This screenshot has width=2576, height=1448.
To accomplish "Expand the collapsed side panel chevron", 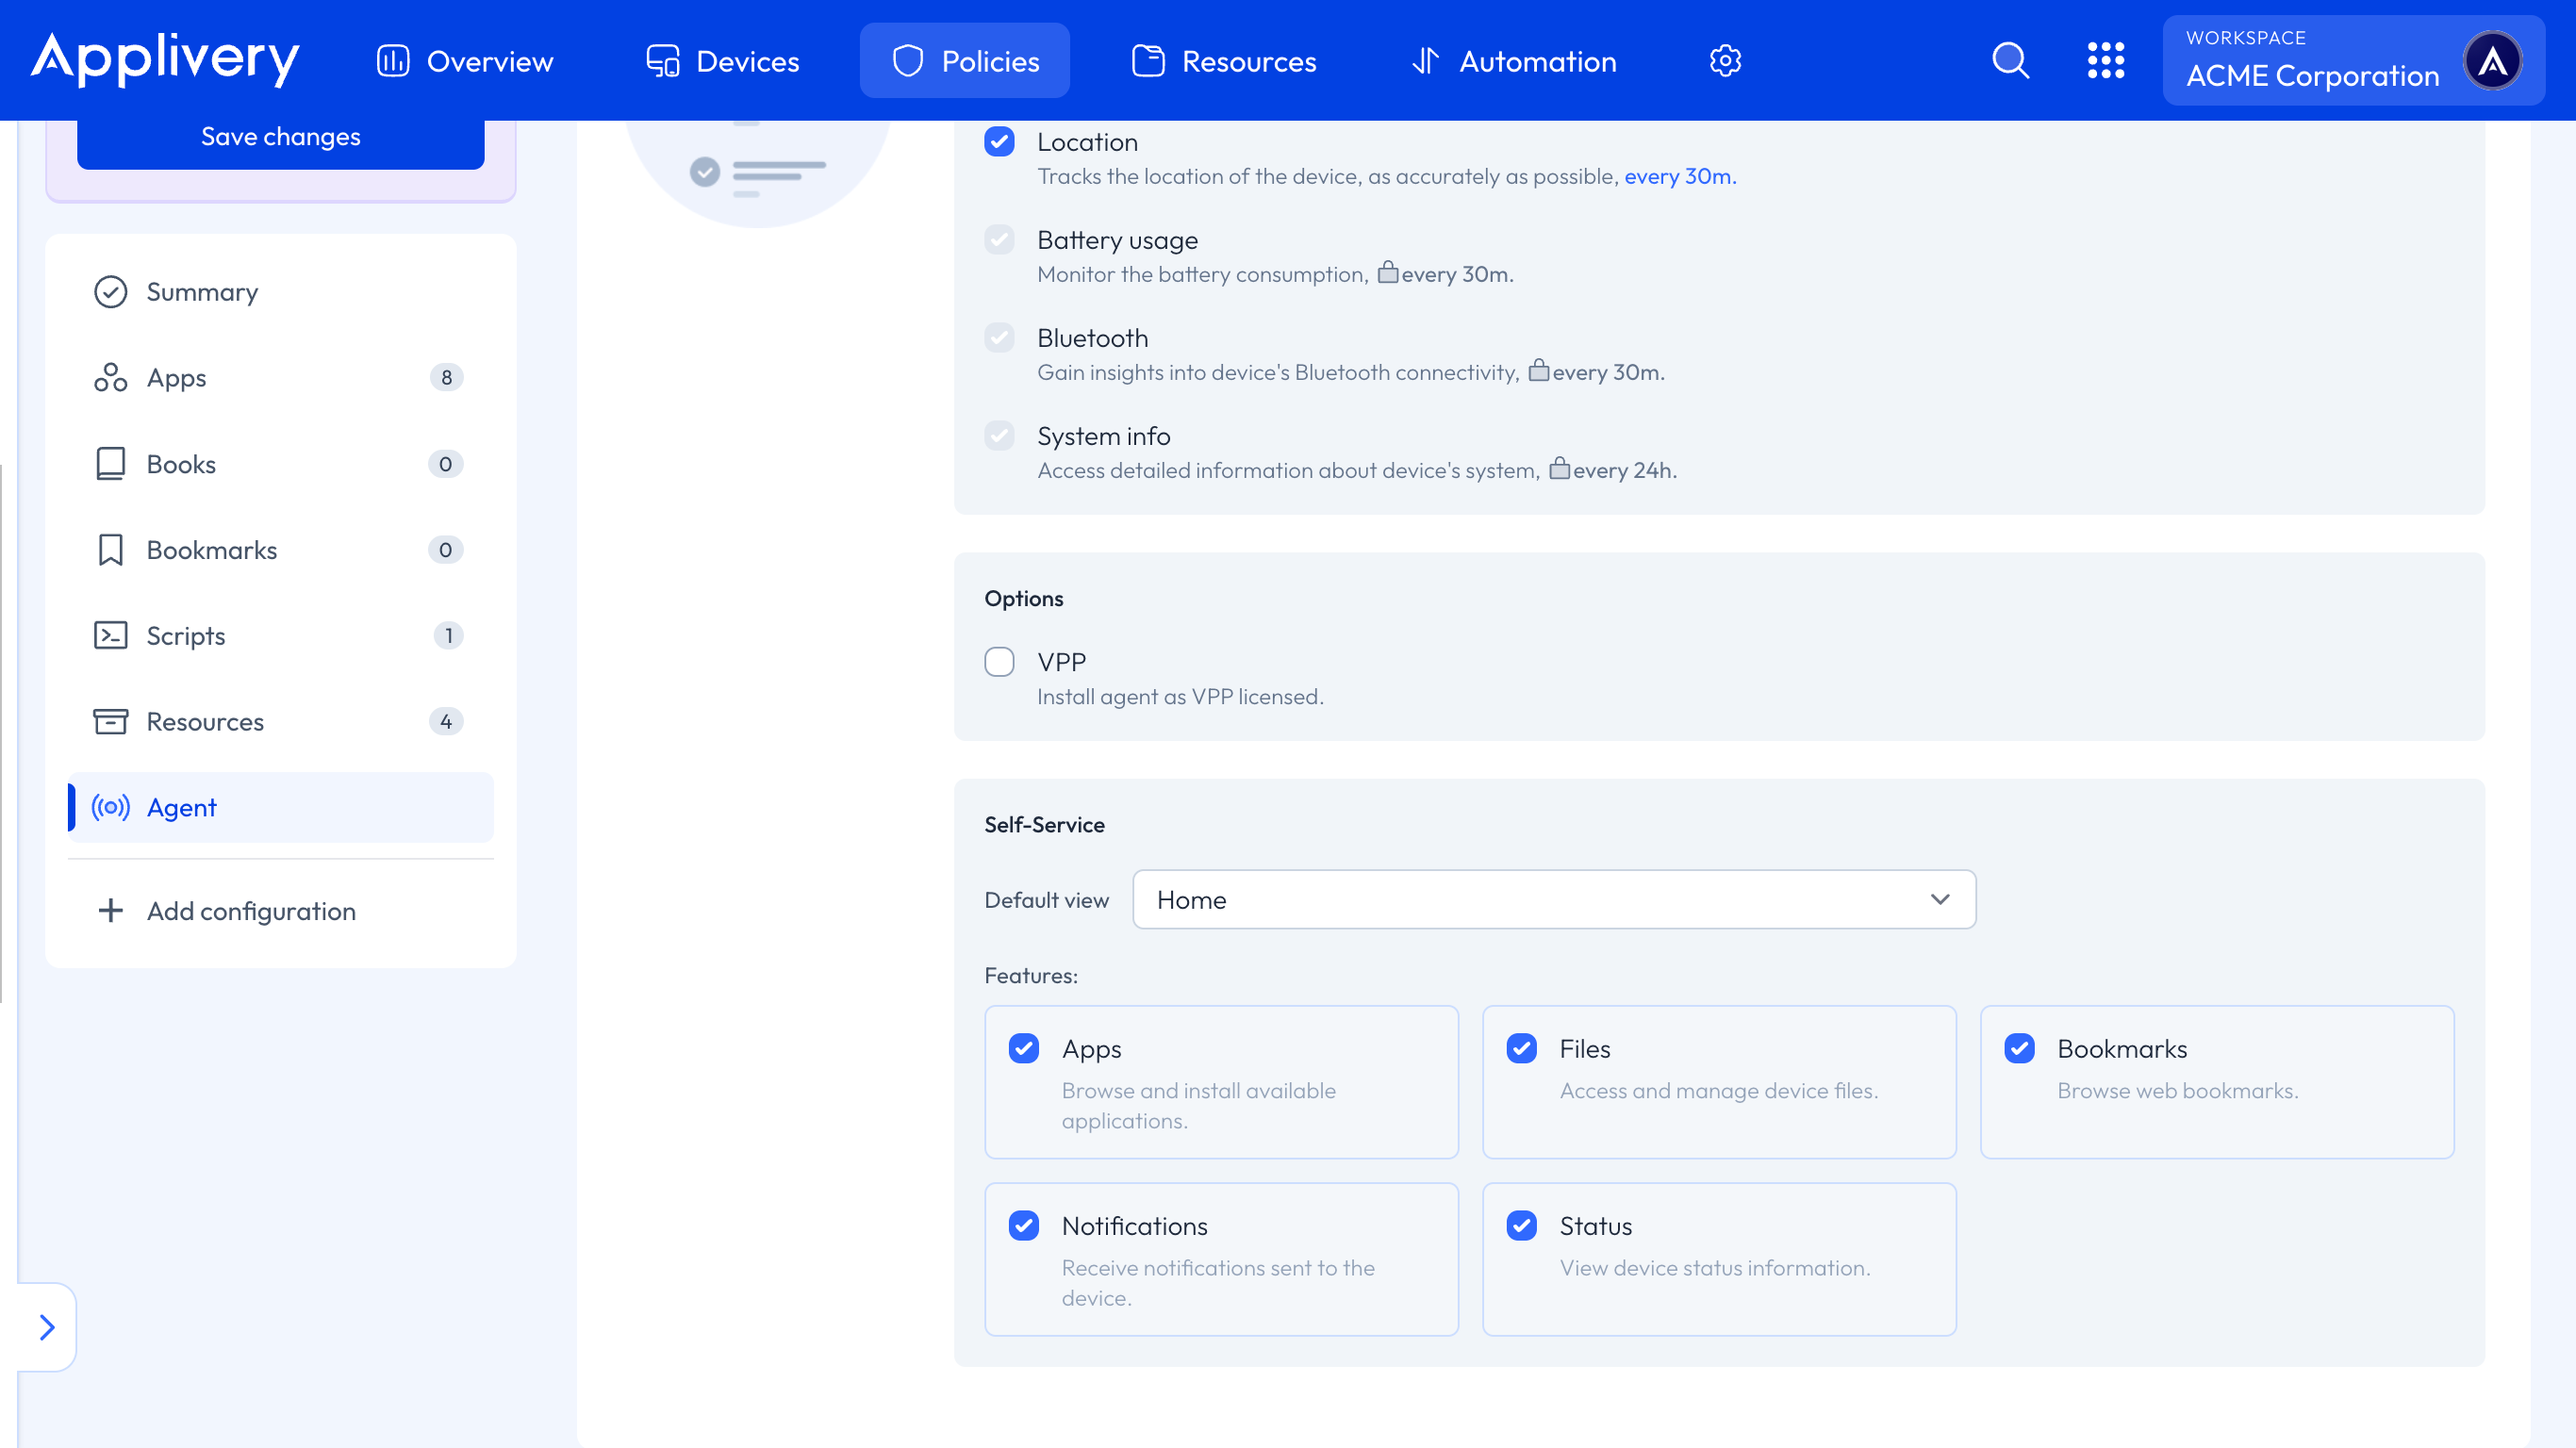I will tap(47, 1327).
